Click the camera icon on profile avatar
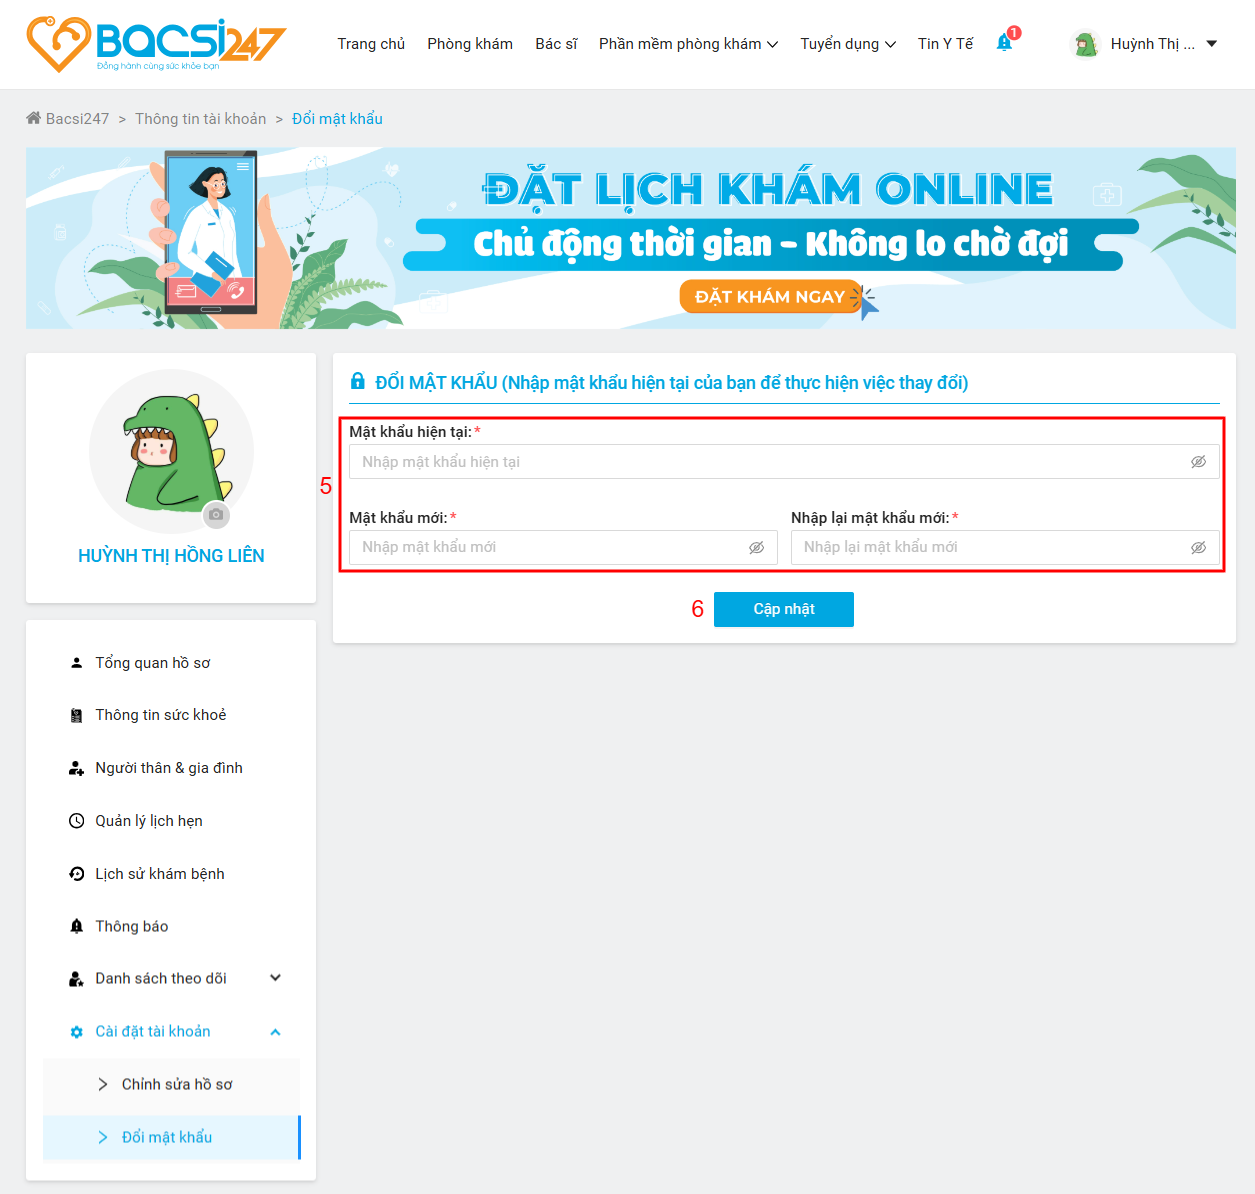Viewport: 1255px width, 1194px height. pyautogui.click(x=216, y=515)
